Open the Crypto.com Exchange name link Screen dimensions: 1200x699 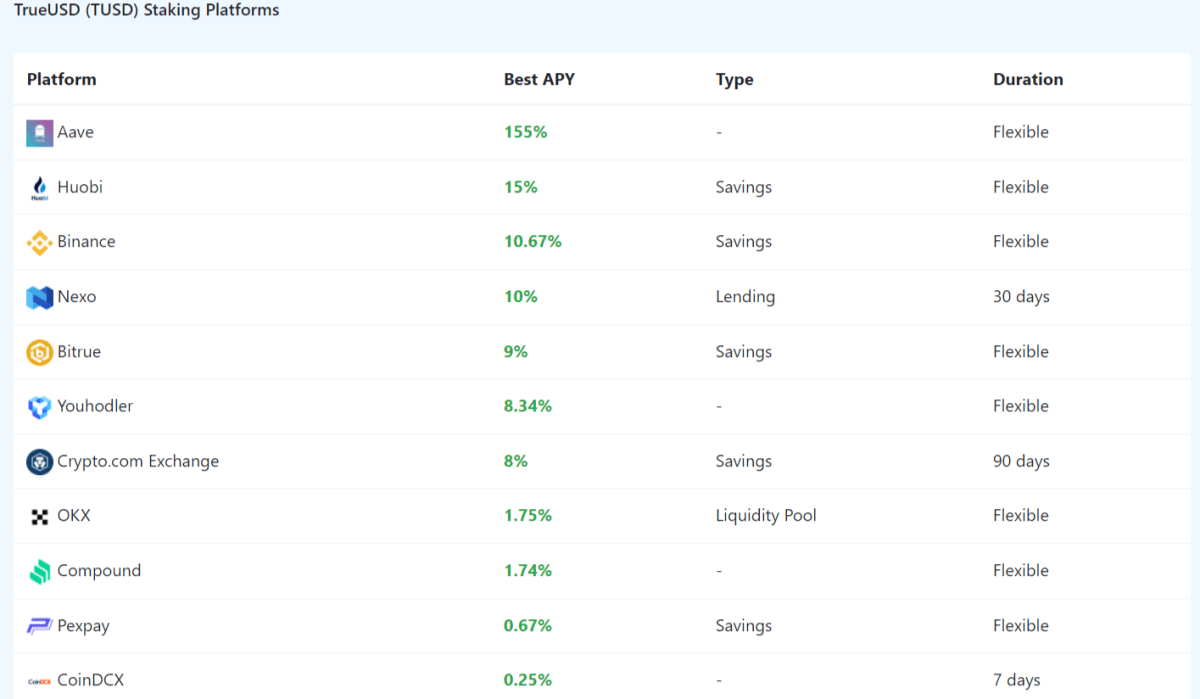click(x=138, y=461)
